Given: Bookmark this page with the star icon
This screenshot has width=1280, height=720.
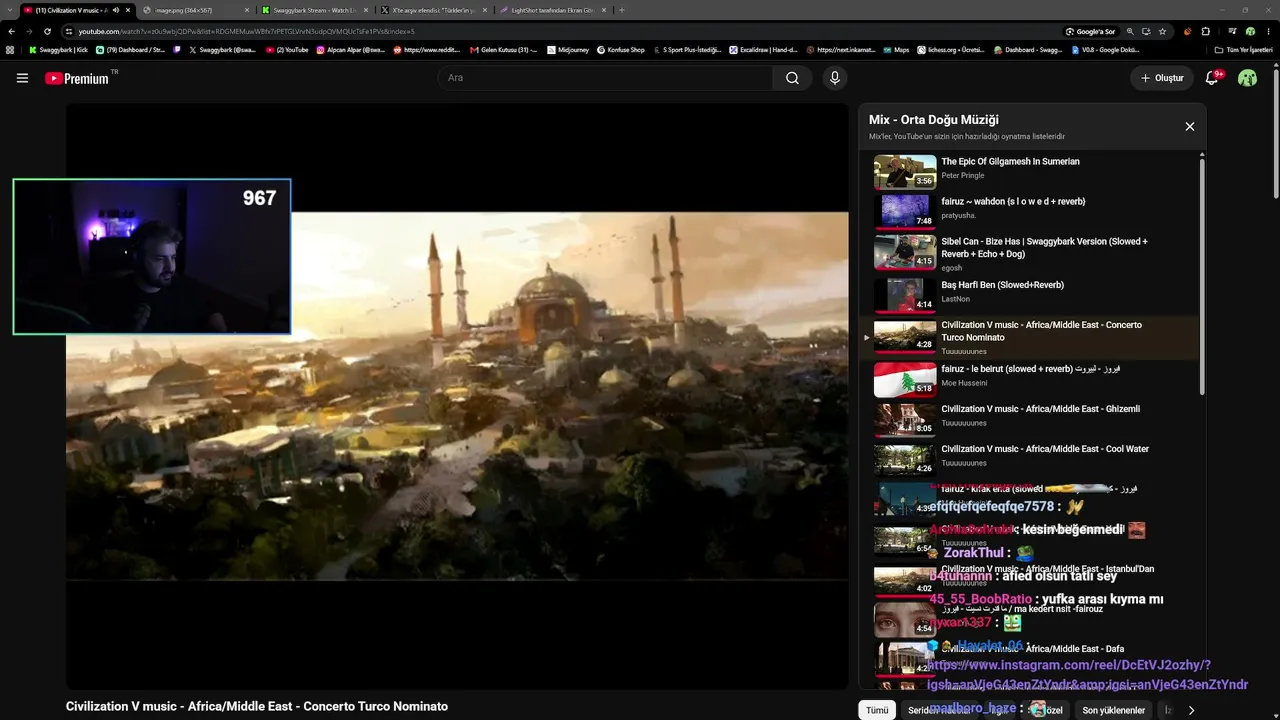Looking at the screenshot, I should pyautogui.click(x=1162, y=31).
